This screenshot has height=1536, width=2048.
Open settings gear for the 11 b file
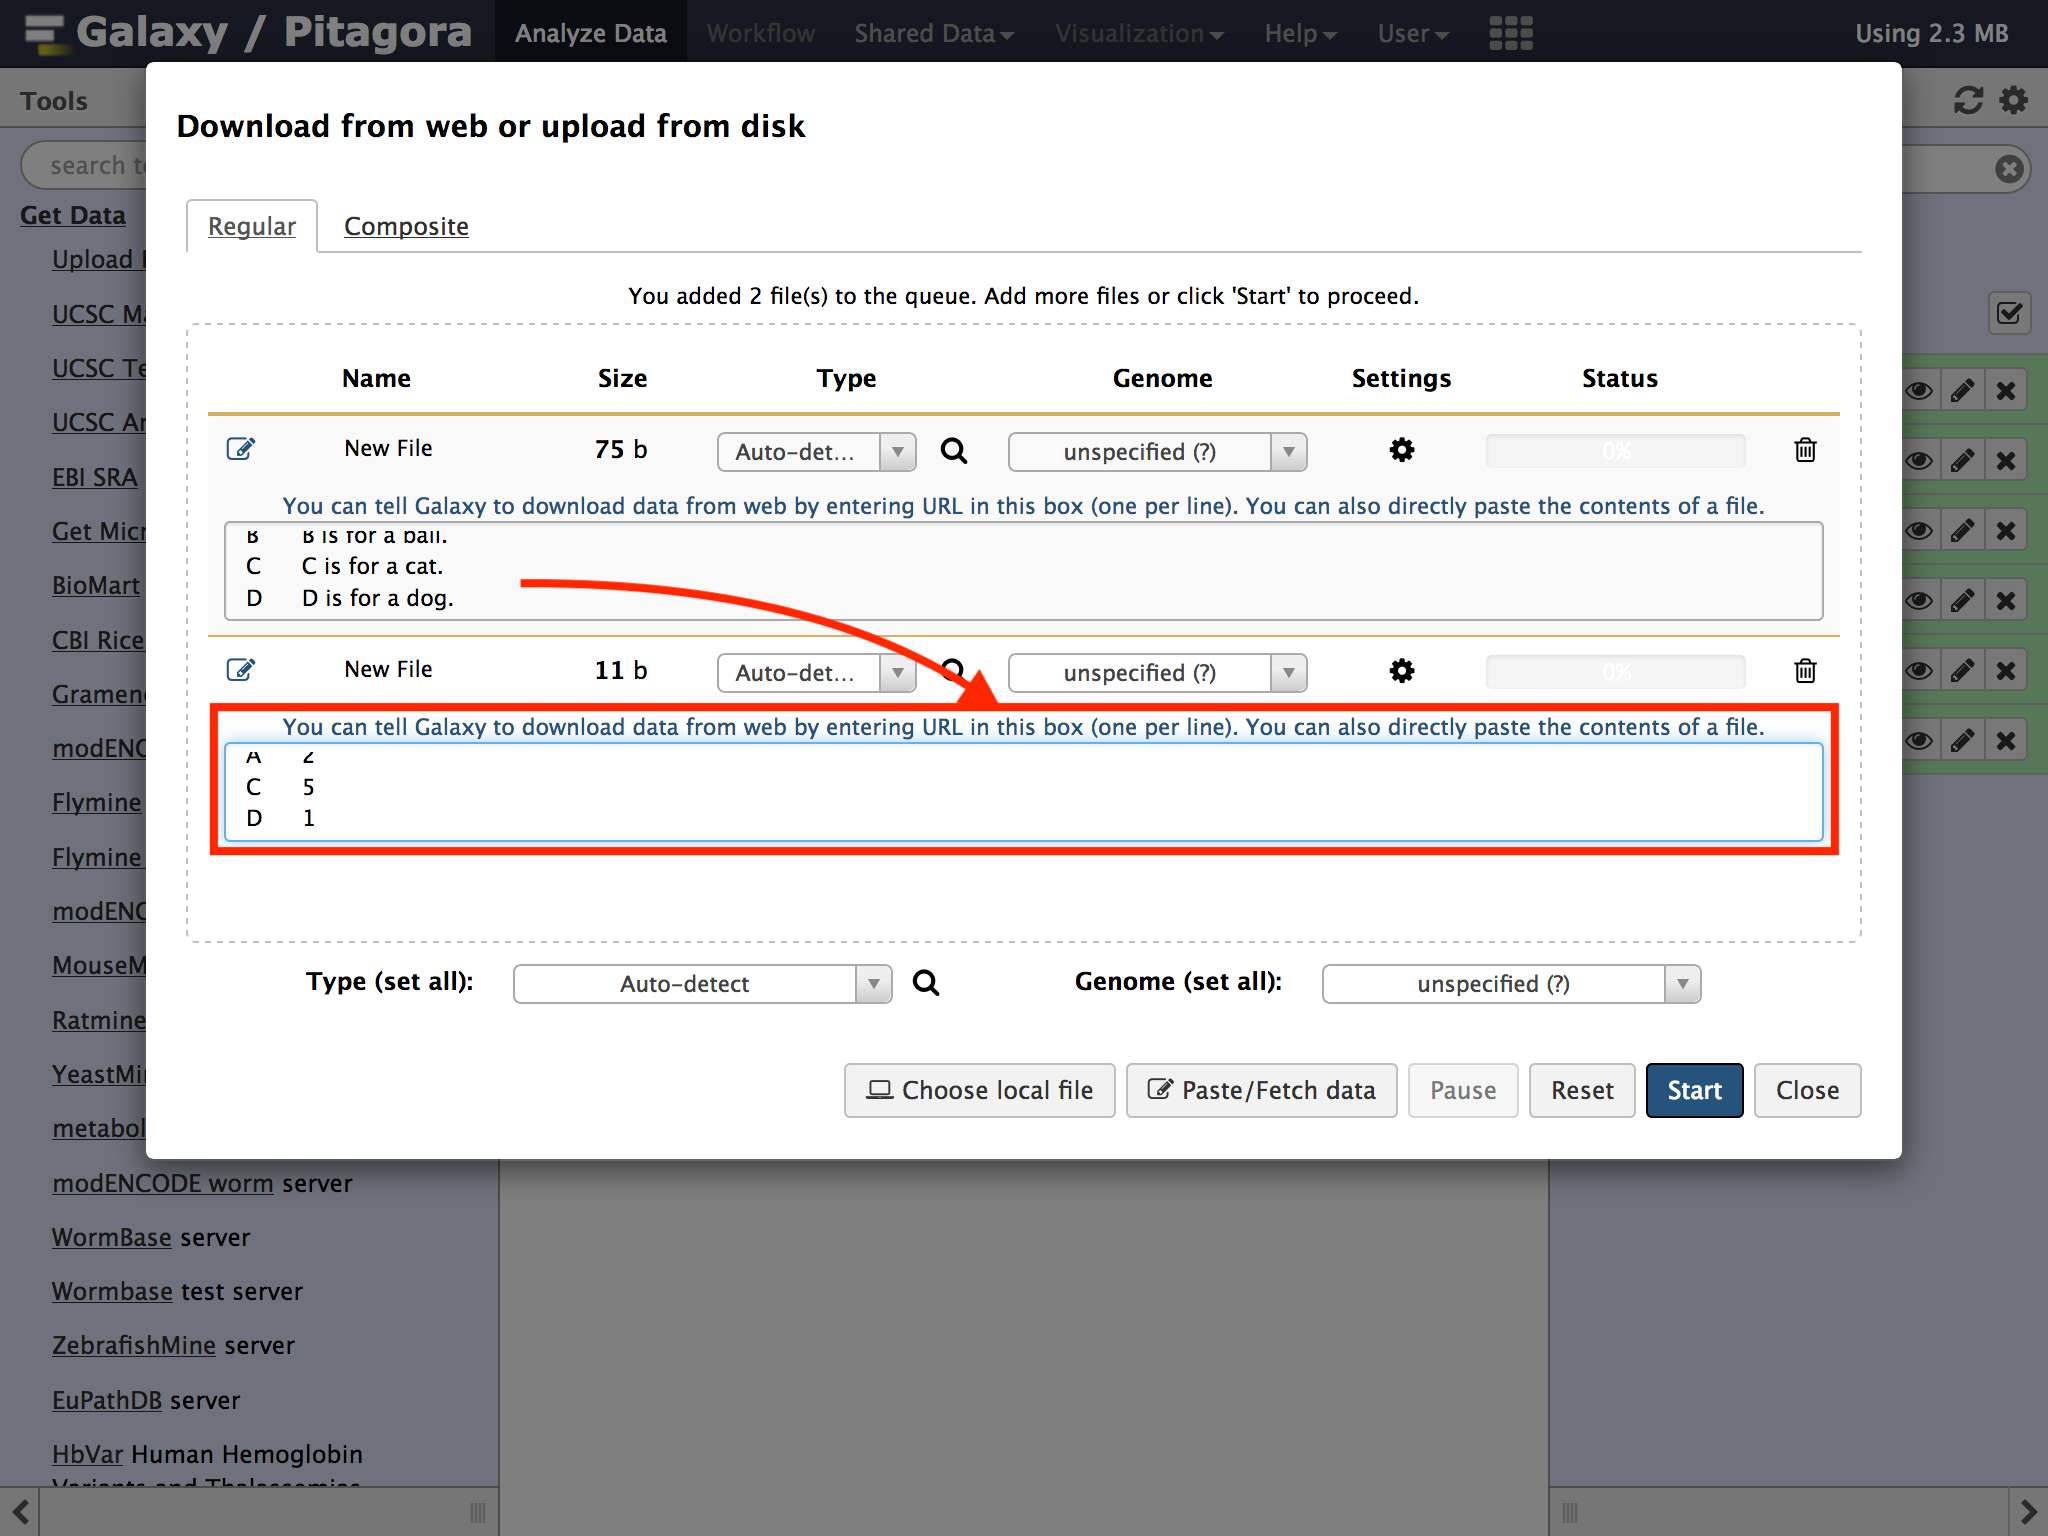(x=1401, y=671)
